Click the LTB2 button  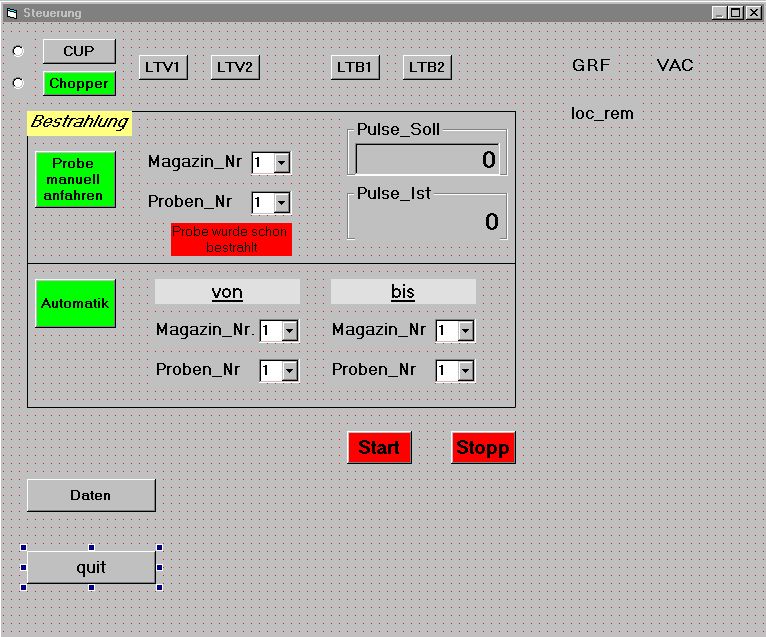[427, 67]
